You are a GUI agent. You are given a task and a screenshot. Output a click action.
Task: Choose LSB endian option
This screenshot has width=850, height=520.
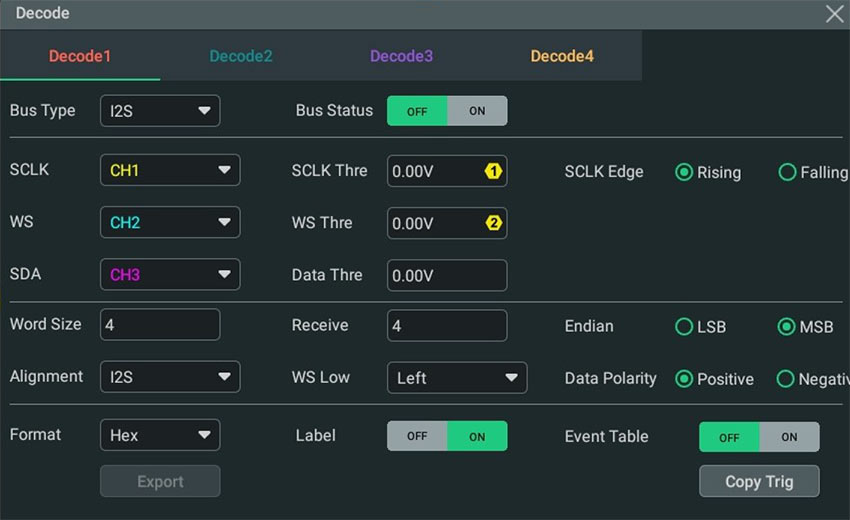tap(684, 326)
